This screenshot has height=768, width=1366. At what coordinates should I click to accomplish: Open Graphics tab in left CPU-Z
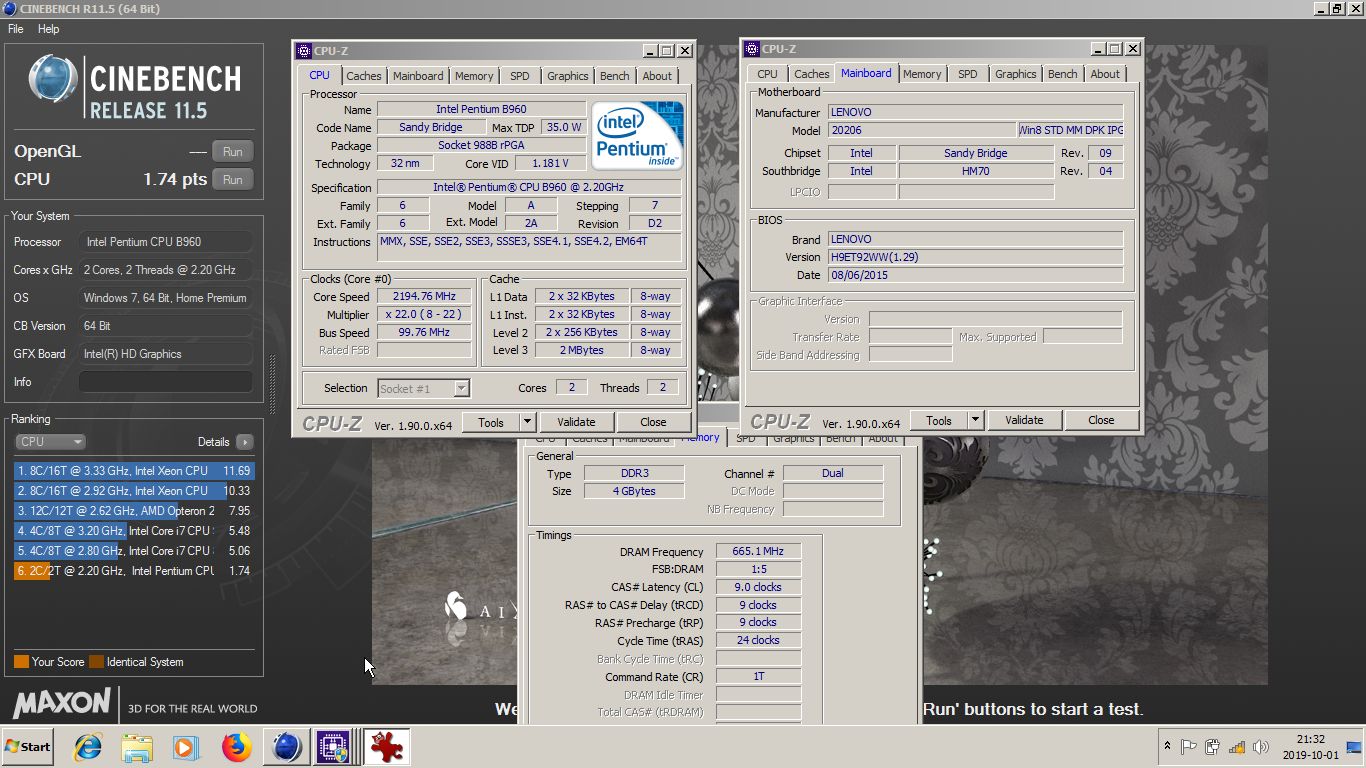point(568,76)
